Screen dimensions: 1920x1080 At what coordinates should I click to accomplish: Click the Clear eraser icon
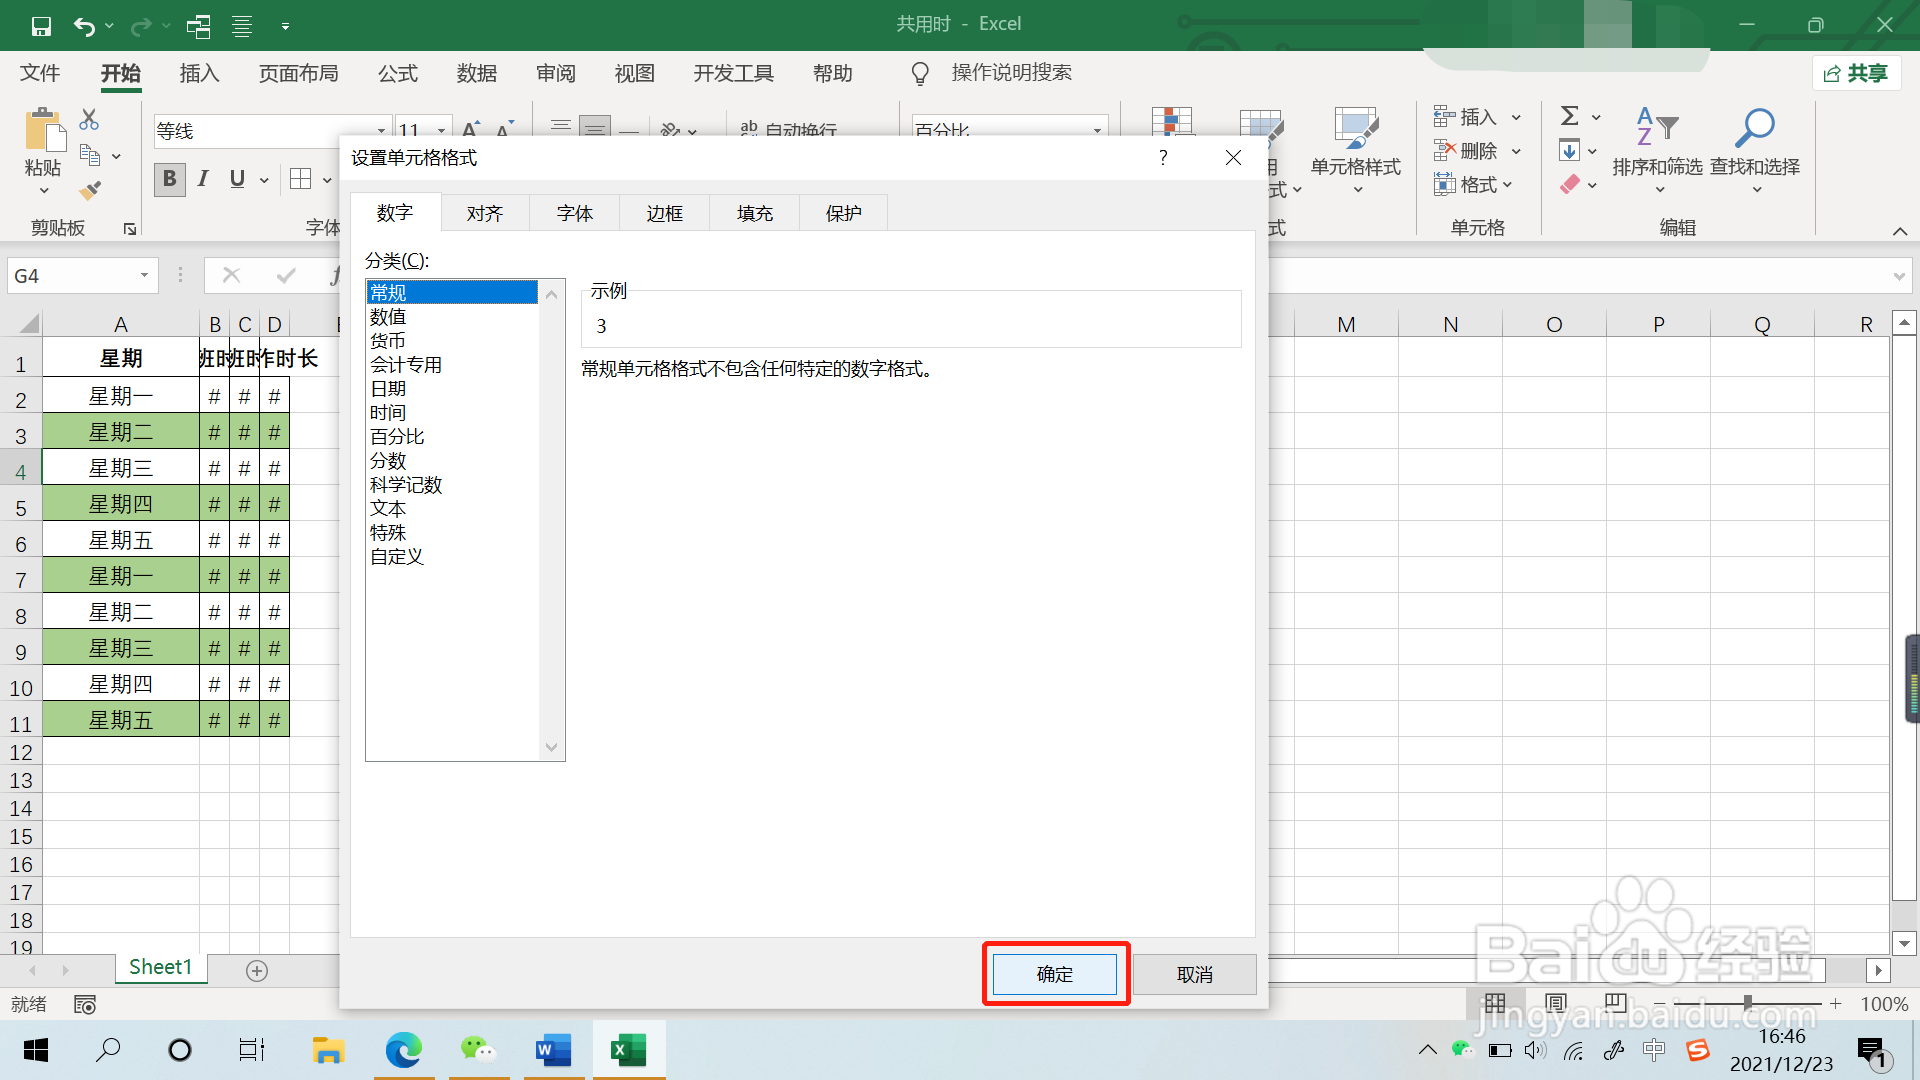click(1570, 184)
